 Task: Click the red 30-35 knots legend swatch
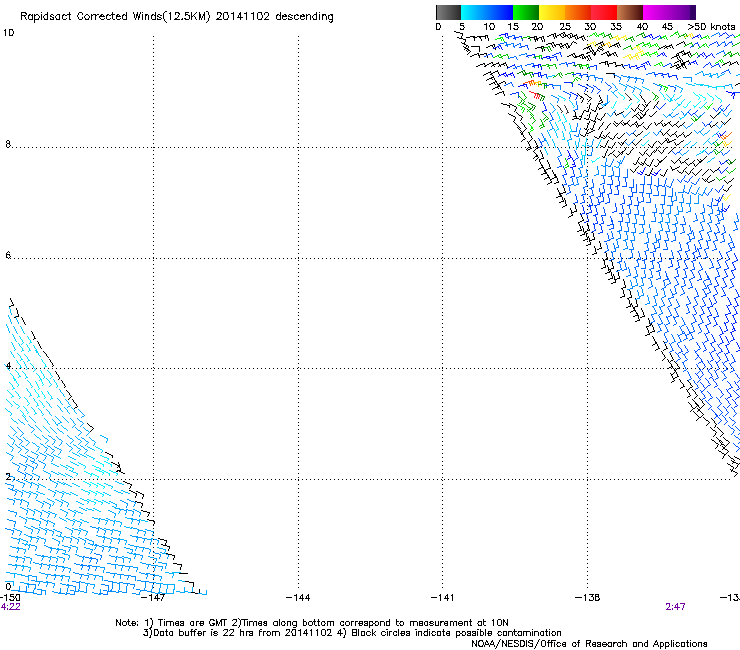coord(604,12)
